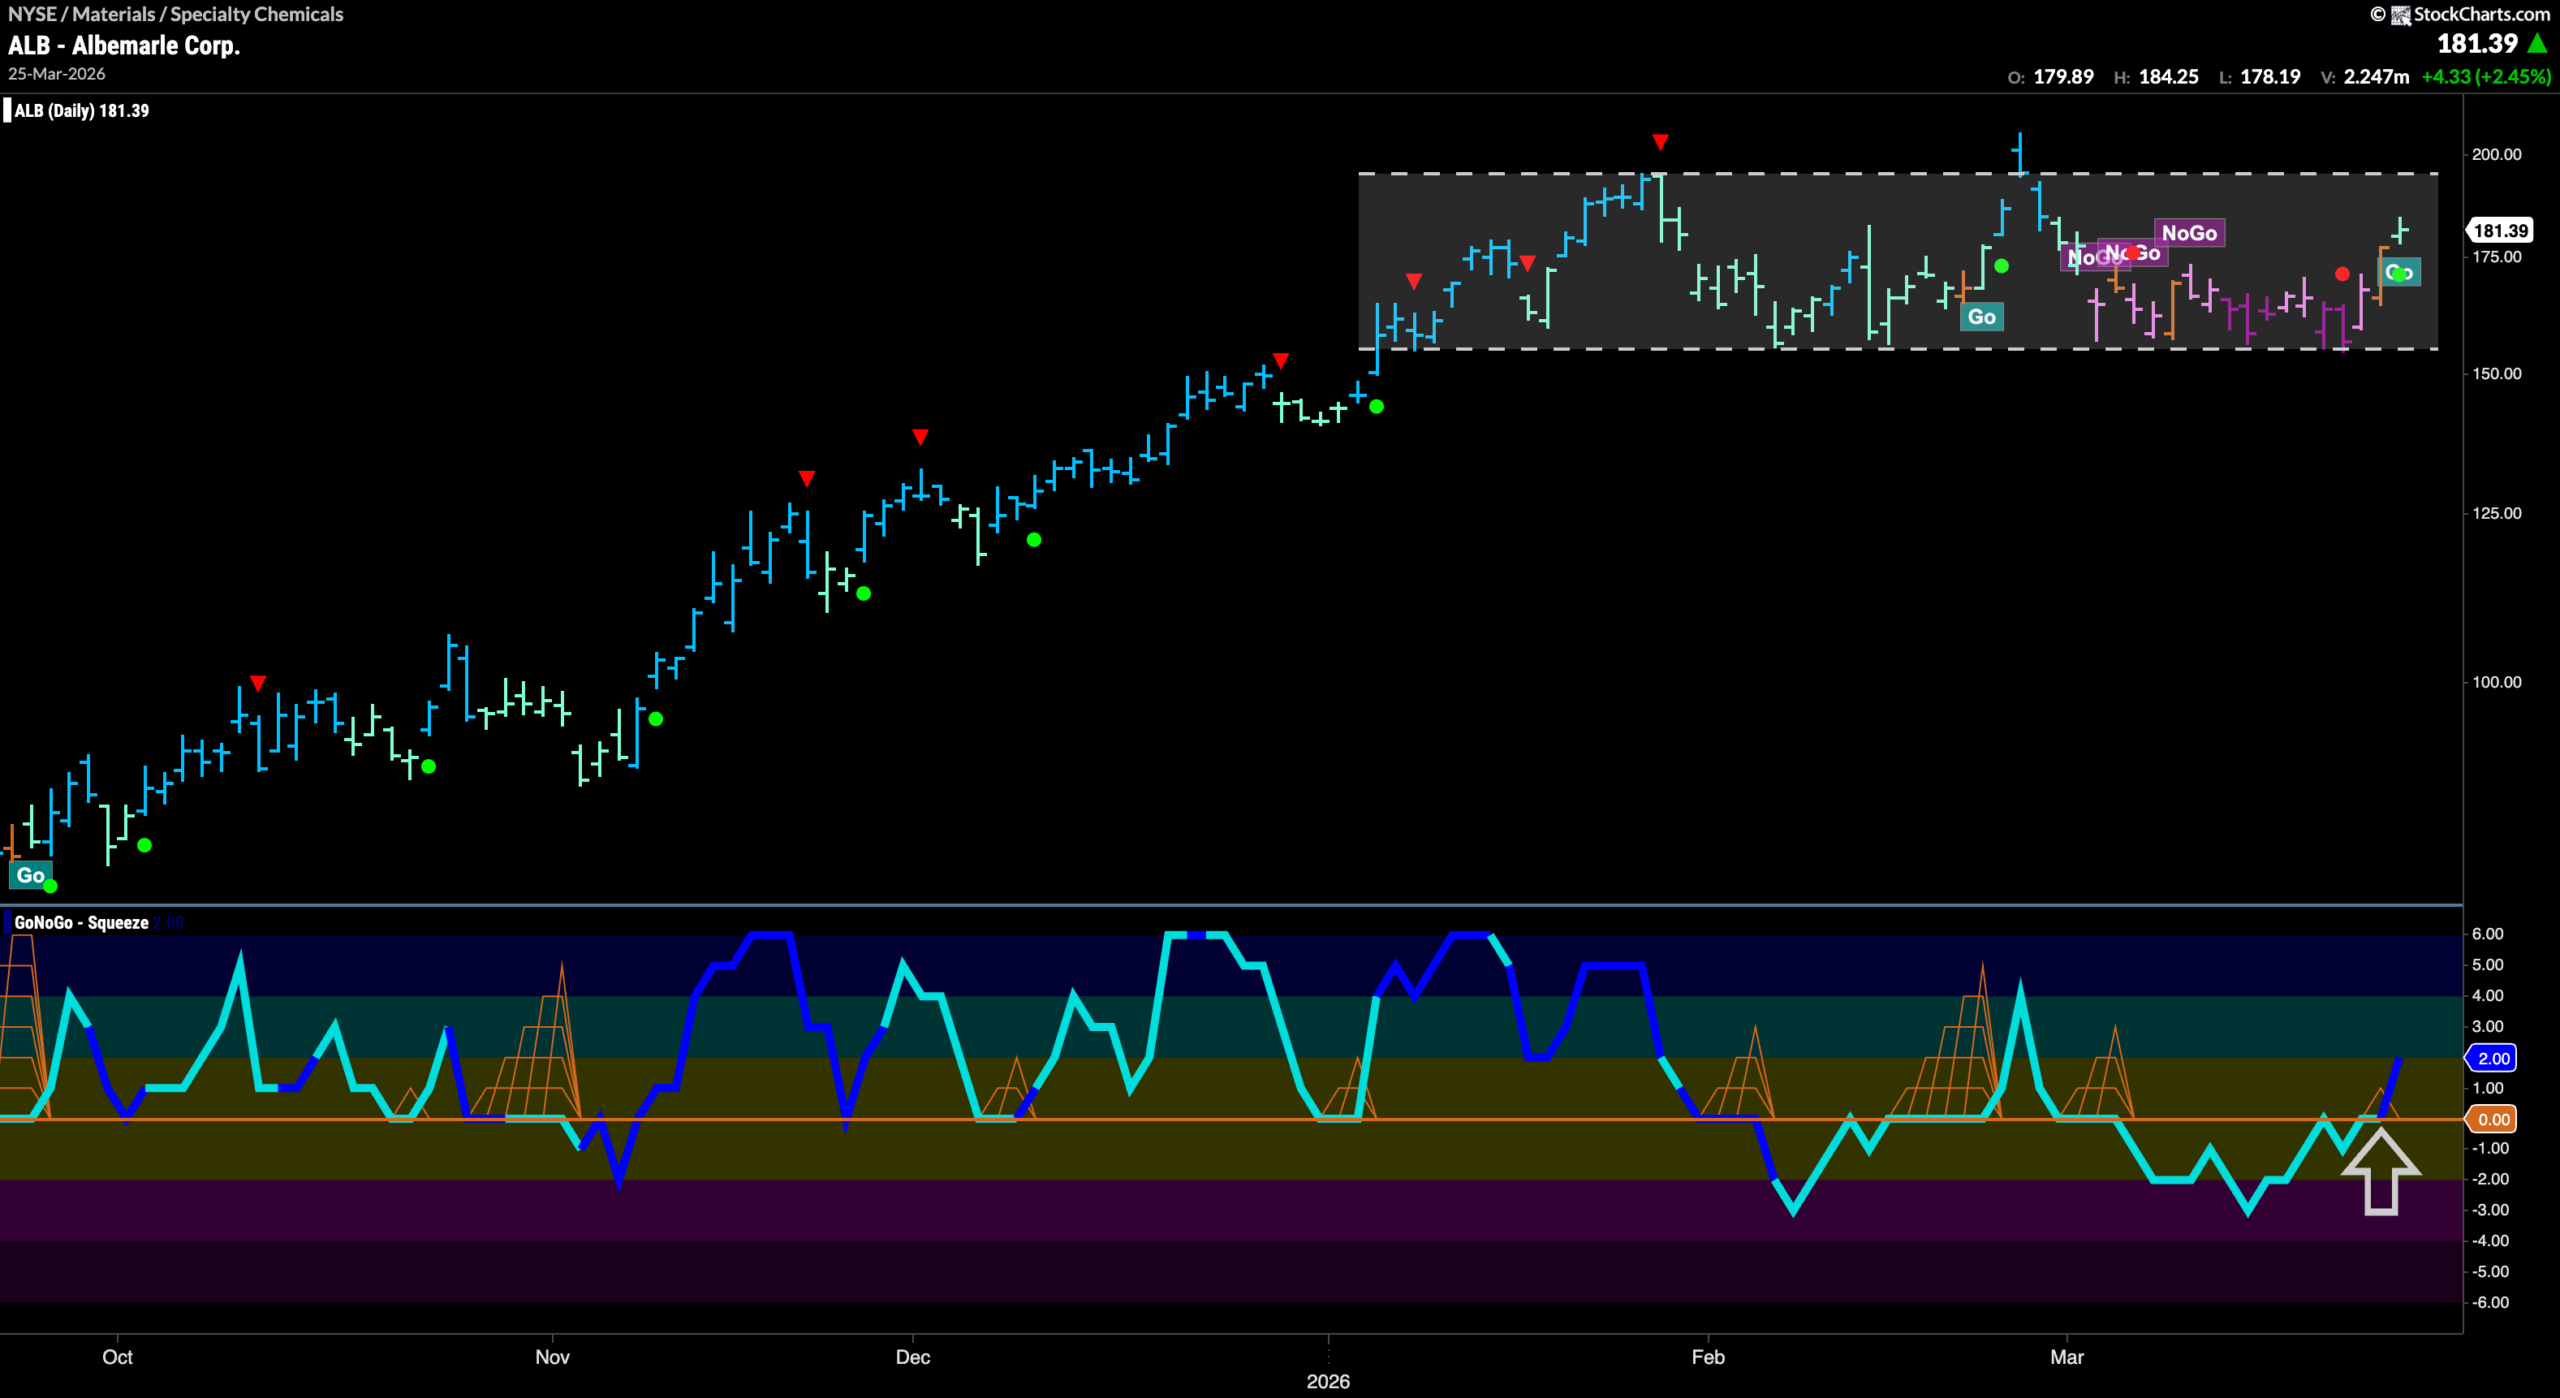
Task: Click the Dec label on time axis
Action: [913, 1357]
